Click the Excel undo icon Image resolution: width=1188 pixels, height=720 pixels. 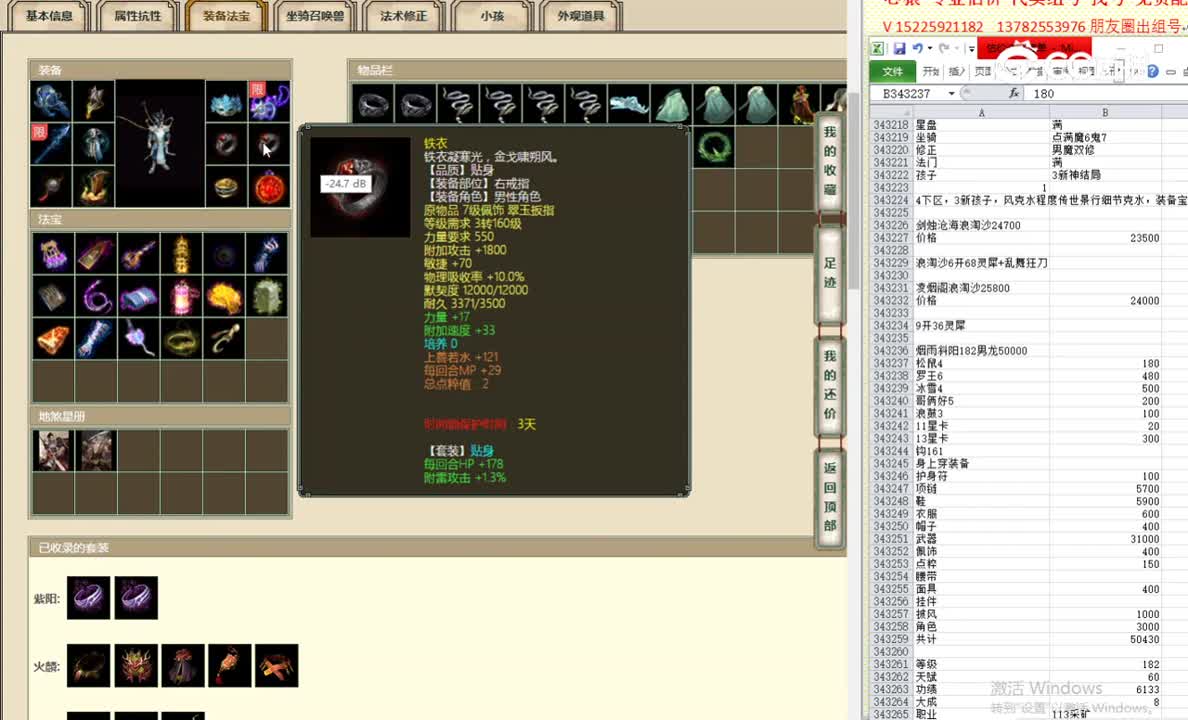[918, 49]
